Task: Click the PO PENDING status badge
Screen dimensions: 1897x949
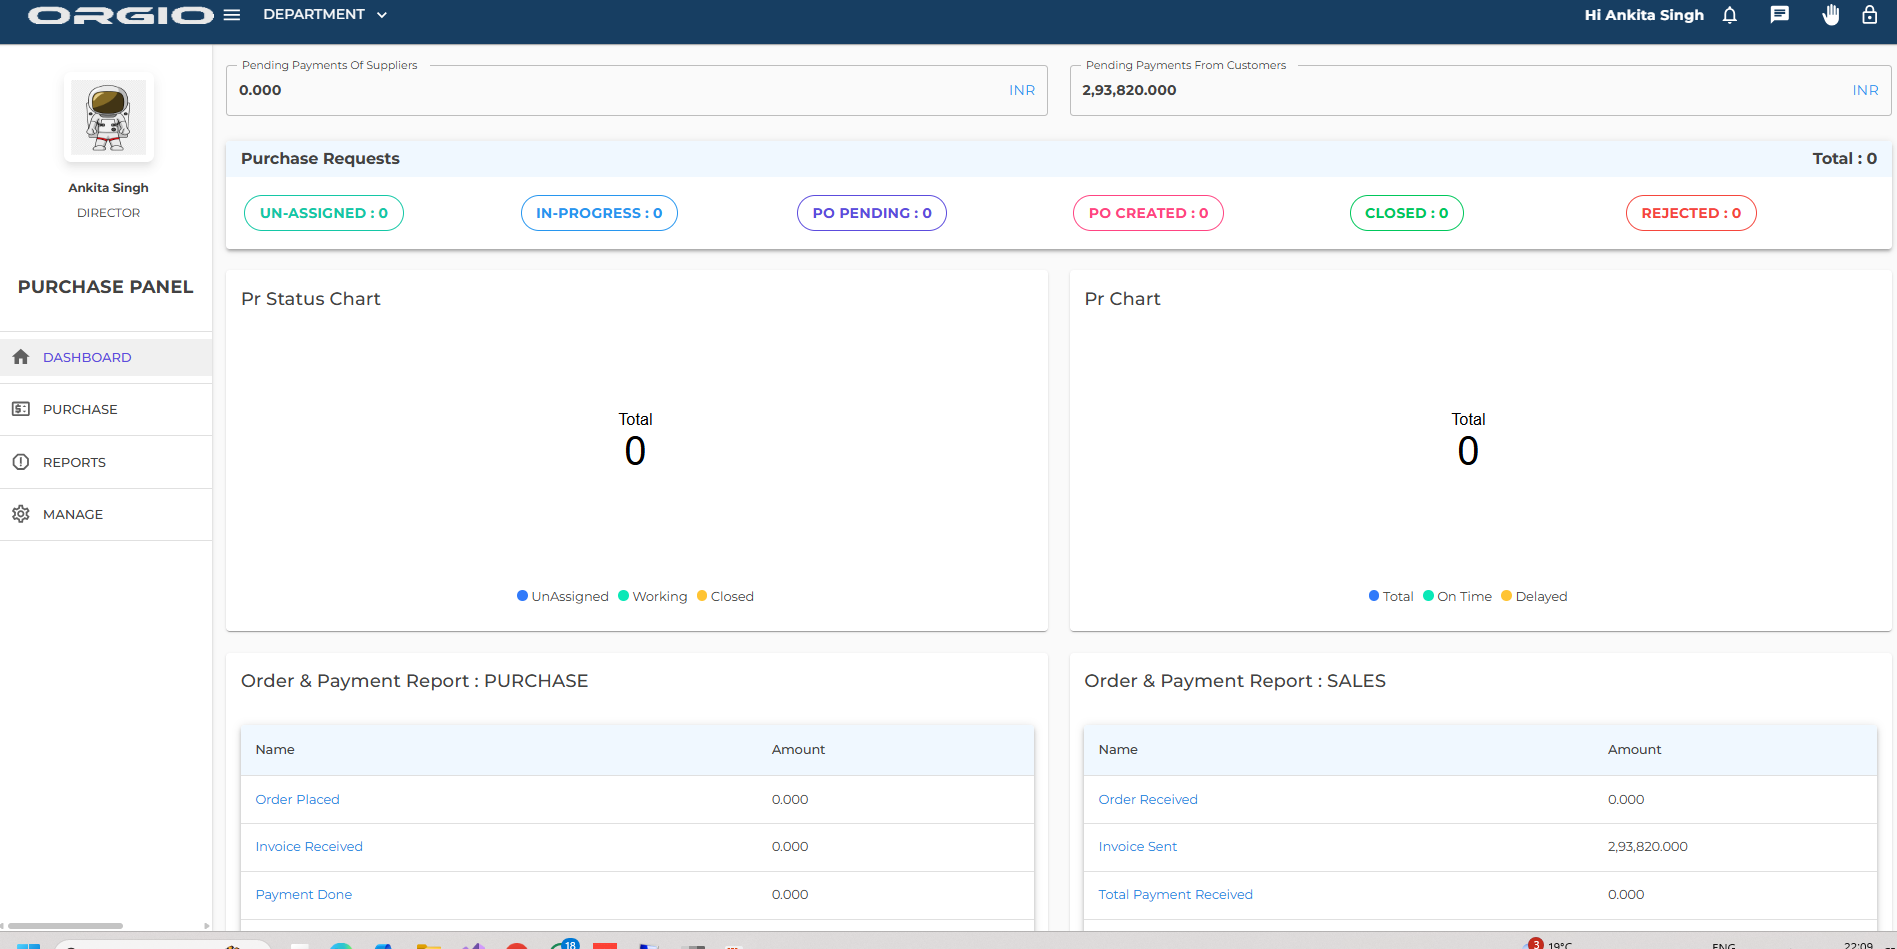Action: [x=871, y=213]
